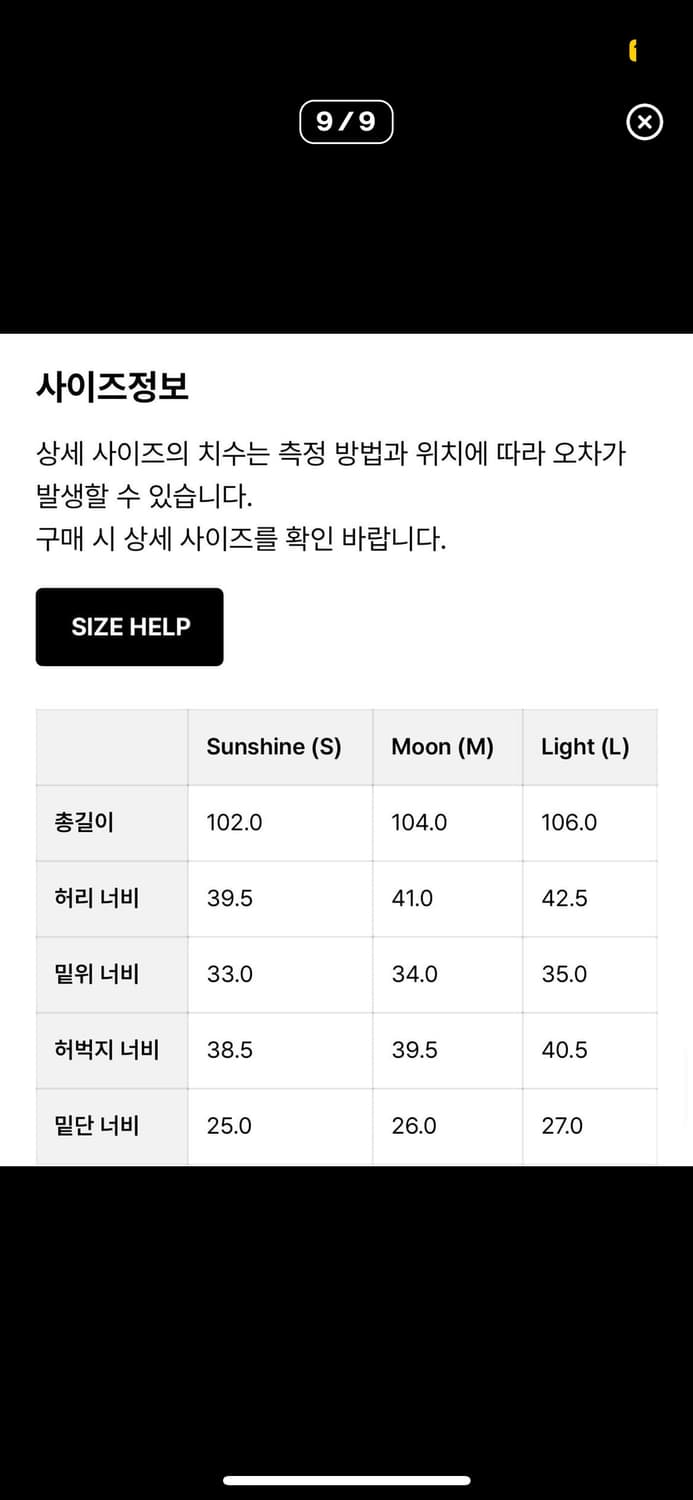Click the 40.5 thigh width cell
This screenshot has width=693, height=1500.
click(564, 1050)
